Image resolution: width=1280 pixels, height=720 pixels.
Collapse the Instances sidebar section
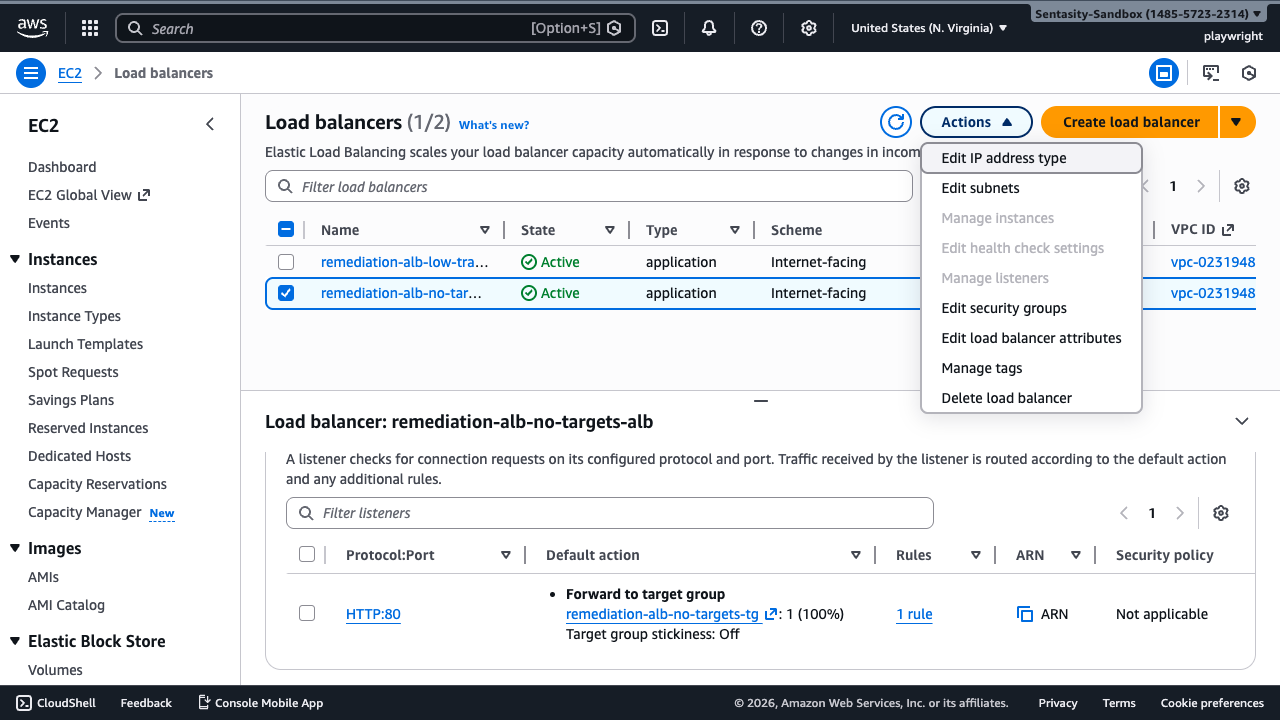click(x=15, y=260)
